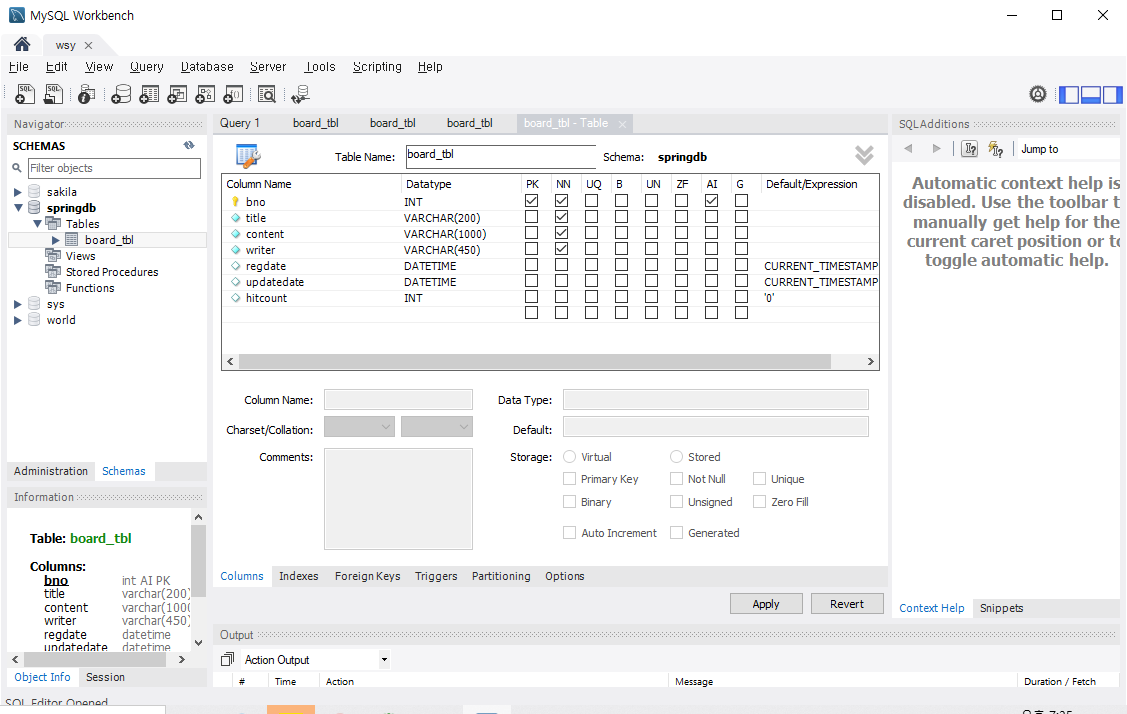
Task: Collapse table header with double chevron
Action: pyautogui.click(x=864, y=155)
